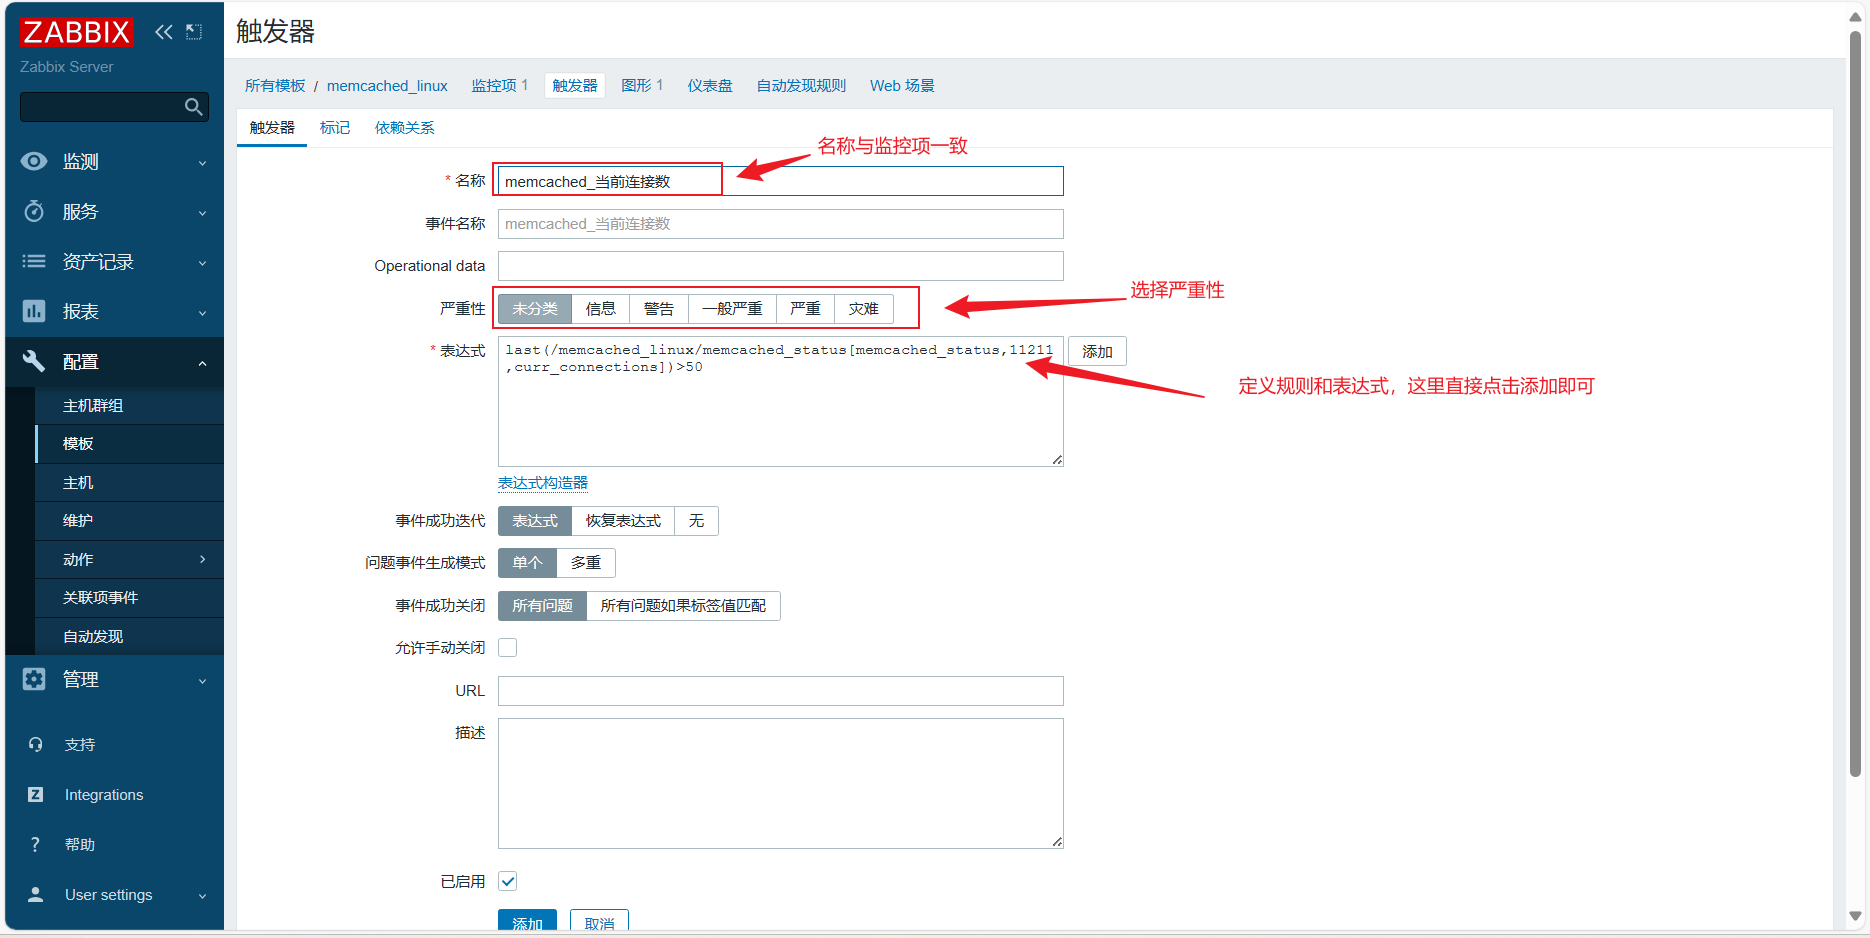Click the list icon for 资产记录
The height and width of the screenshot is (938, 1870).
[34, 261]
